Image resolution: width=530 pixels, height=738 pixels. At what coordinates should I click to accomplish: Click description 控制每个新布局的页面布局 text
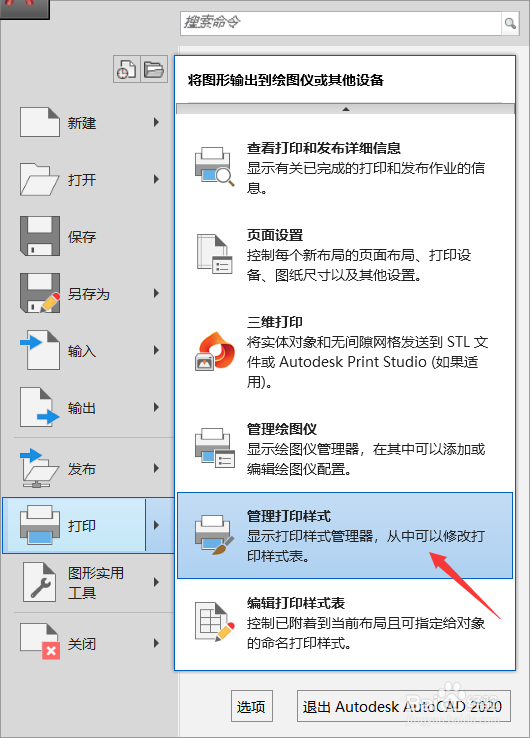[360, 265]
